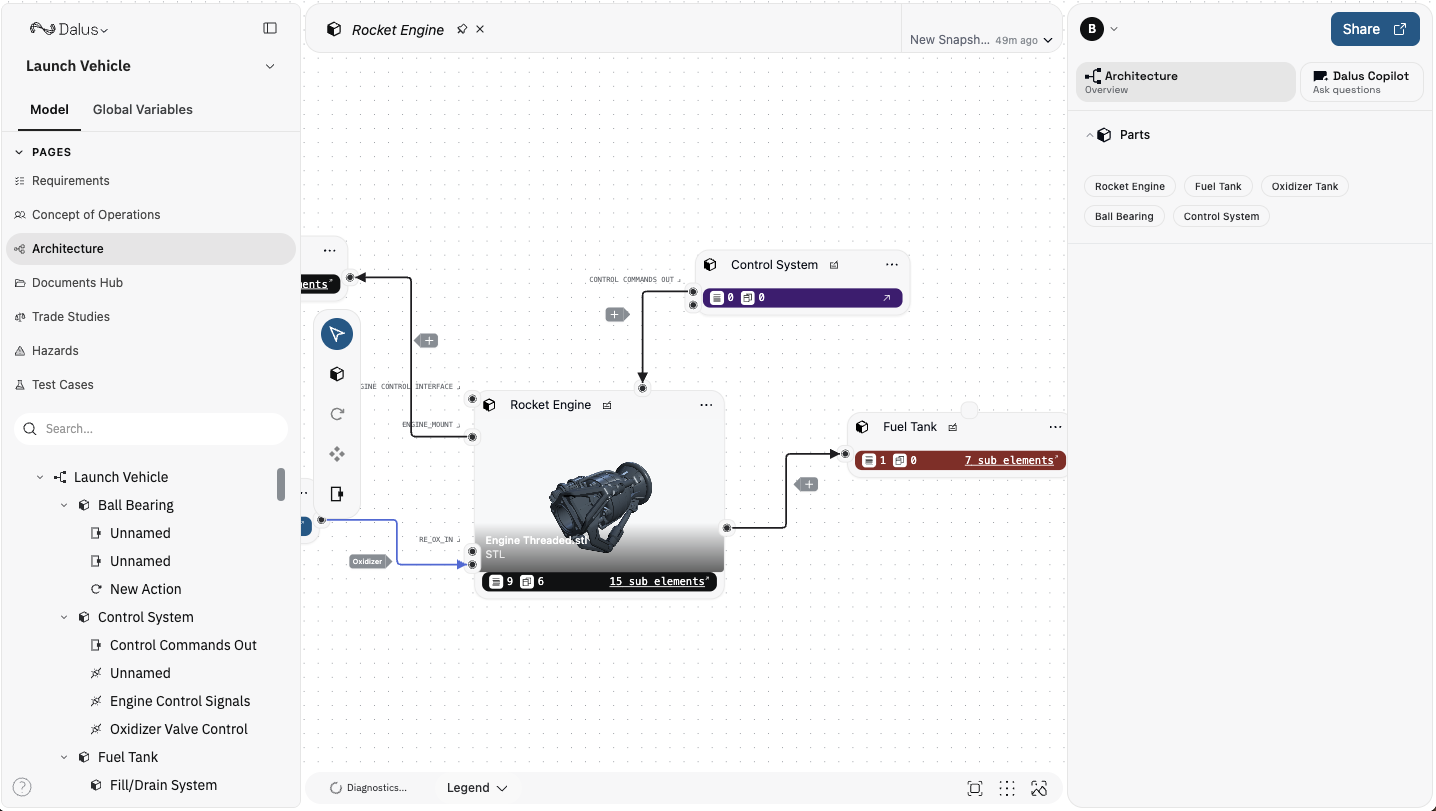Select Engine Control Signals tree item
Image resolution: width=1436 pixels, height=811 pixels.
pos(180,701)
